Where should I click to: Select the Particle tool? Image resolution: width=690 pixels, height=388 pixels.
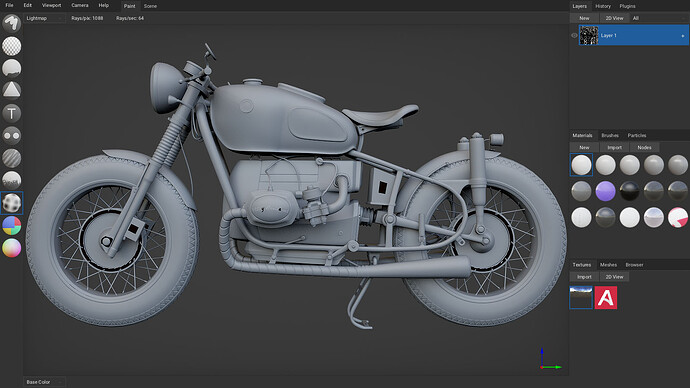(x=11, y=180)
